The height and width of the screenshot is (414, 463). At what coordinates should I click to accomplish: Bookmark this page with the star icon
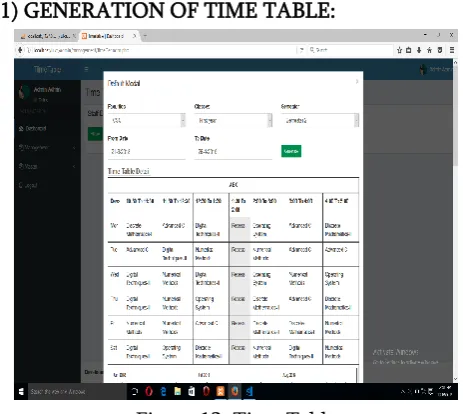(399, 50)
